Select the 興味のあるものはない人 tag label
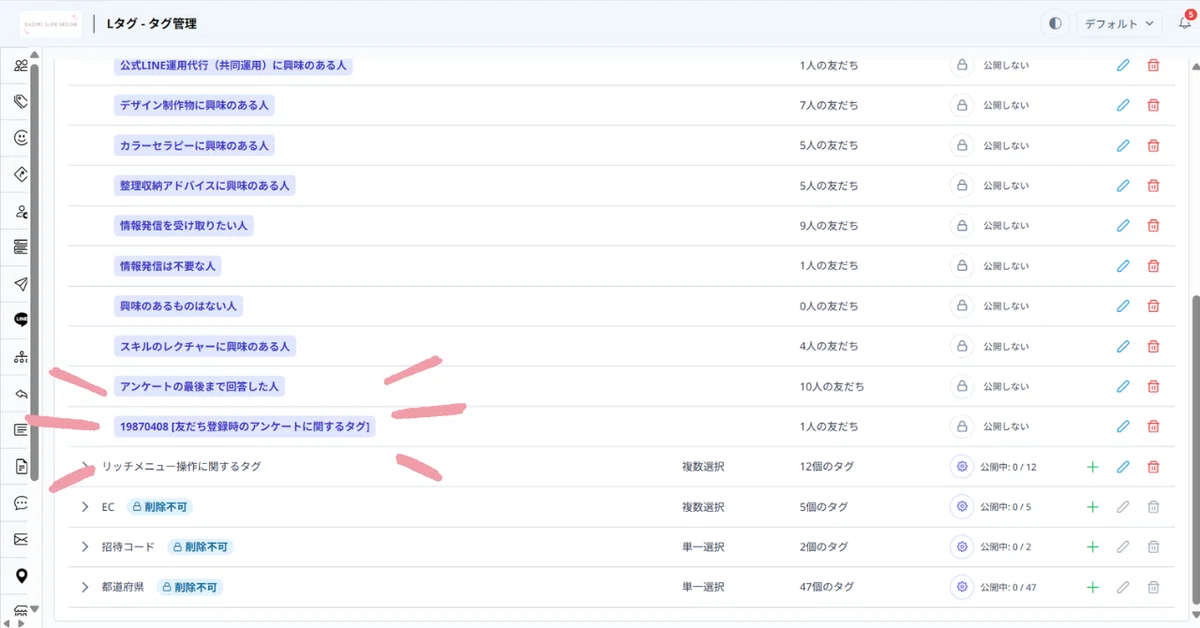Screen dimensions: 1200x628 pyautogui.click(x=180, y=306)
